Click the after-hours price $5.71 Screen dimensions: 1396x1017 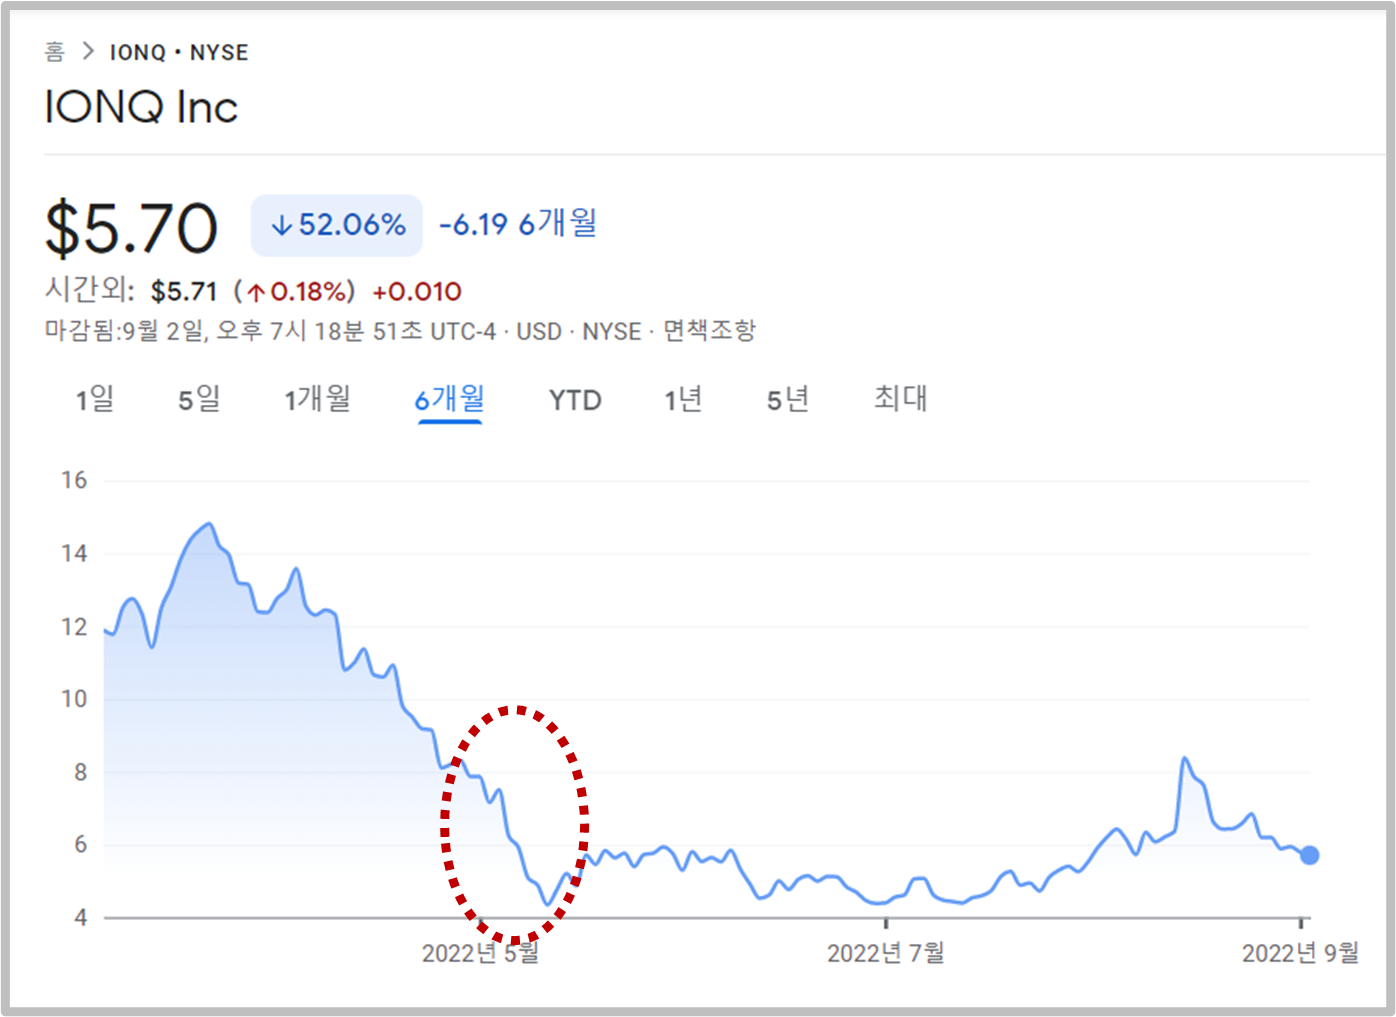point(184,292)
